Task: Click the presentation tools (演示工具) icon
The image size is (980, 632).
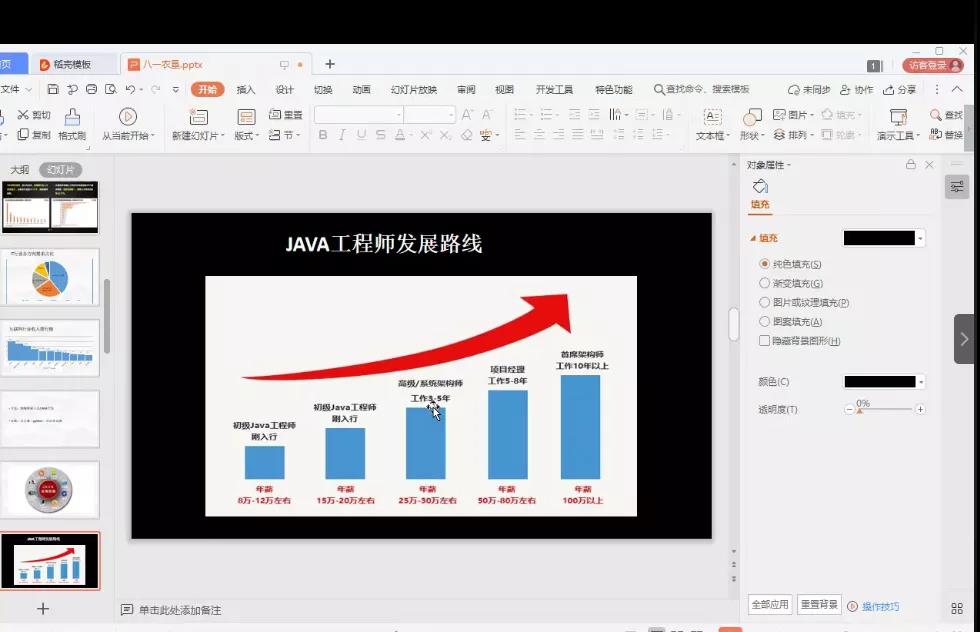Action: click(x=898, y=117)
